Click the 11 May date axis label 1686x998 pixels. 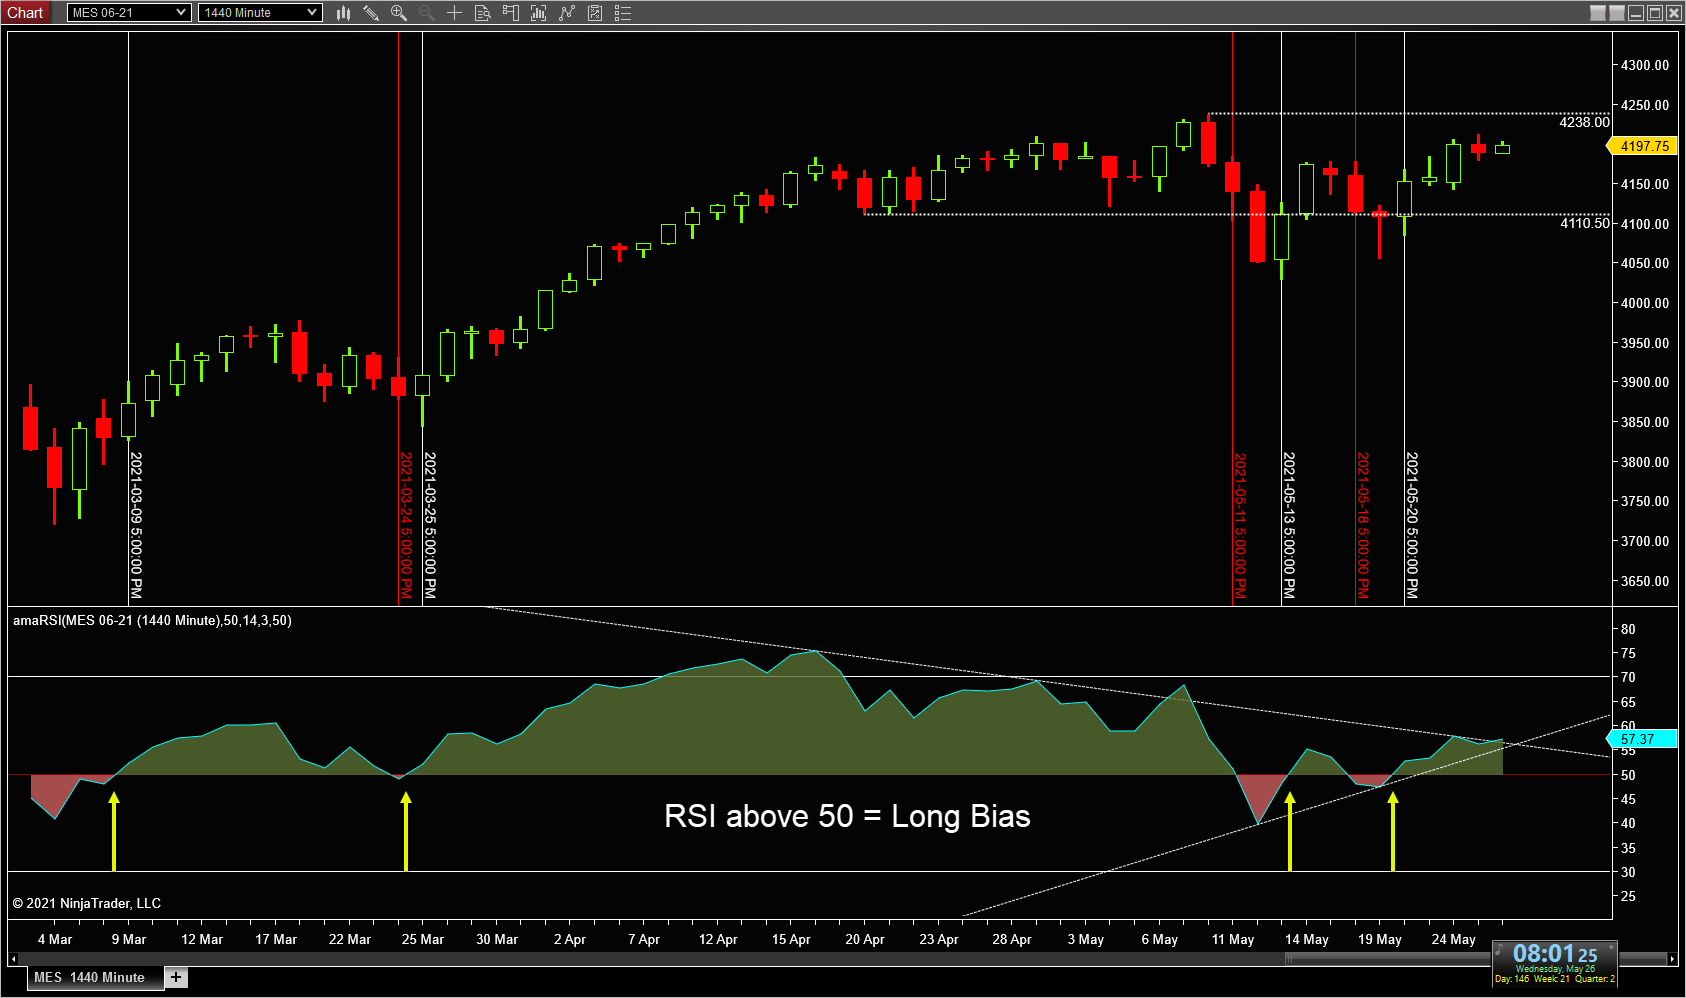[1232, 939]
